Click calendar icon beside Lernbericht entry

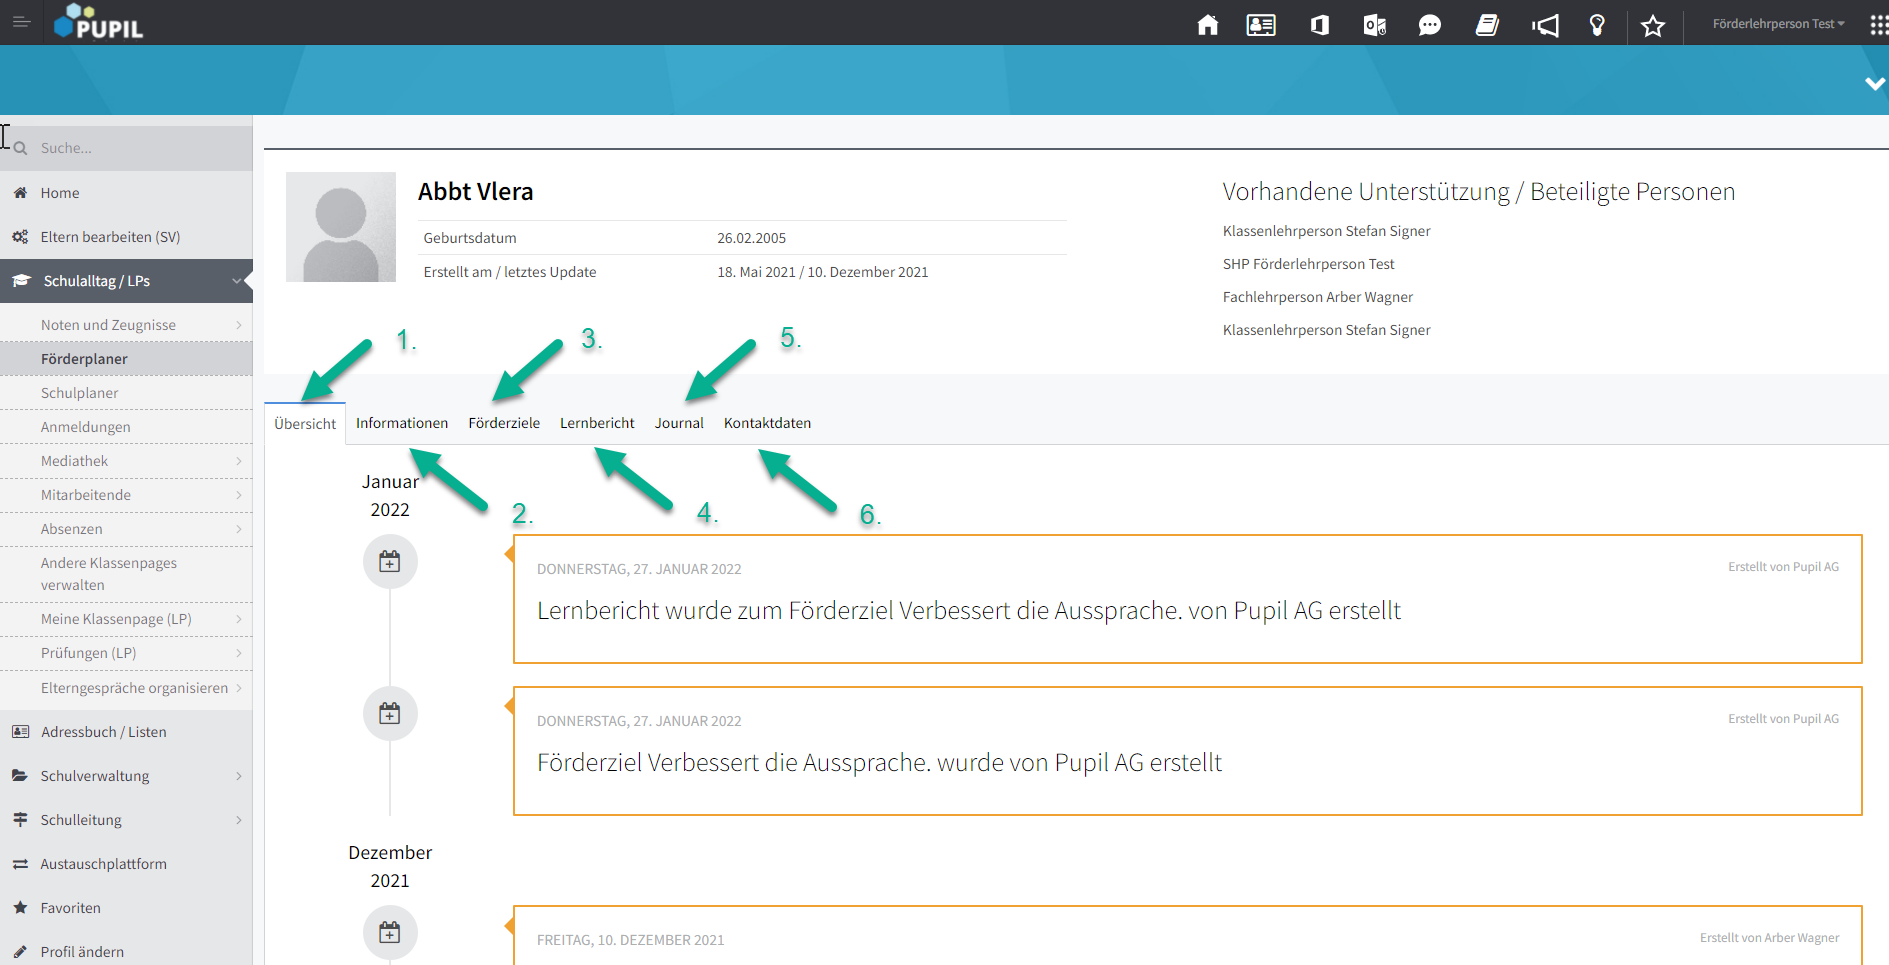coord(390,562)
